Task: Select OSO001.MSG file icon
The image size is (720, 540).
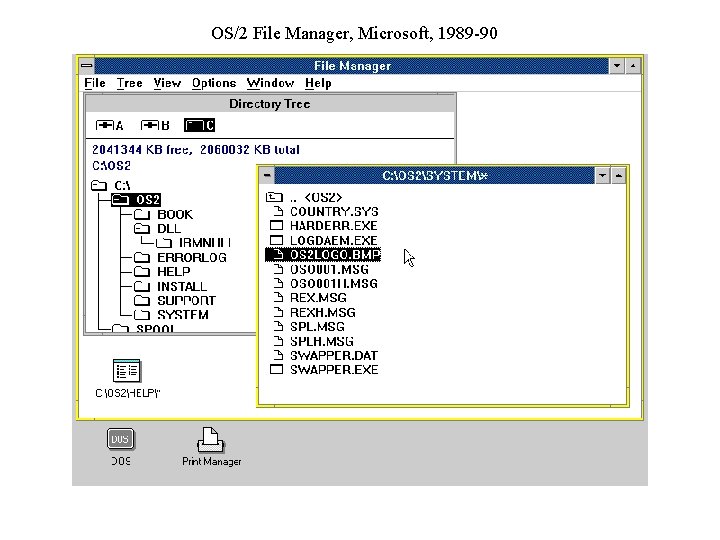Action: coord(278,269)
